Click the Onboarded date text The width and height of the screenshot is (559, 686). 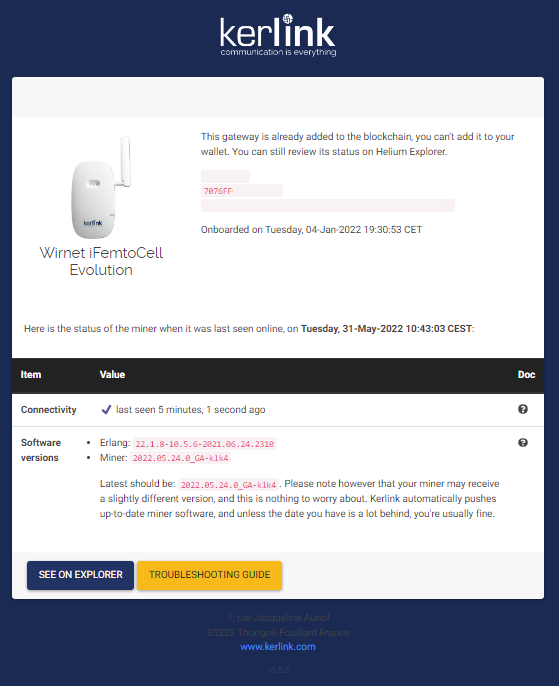(311, 230)
